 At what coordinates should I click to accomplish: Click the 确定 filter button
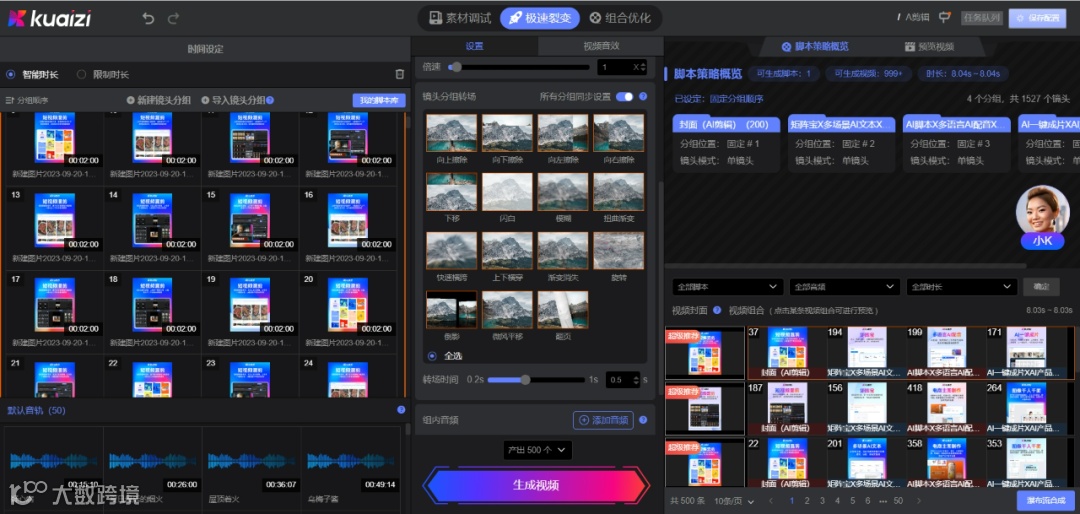tap(1041, 287)
